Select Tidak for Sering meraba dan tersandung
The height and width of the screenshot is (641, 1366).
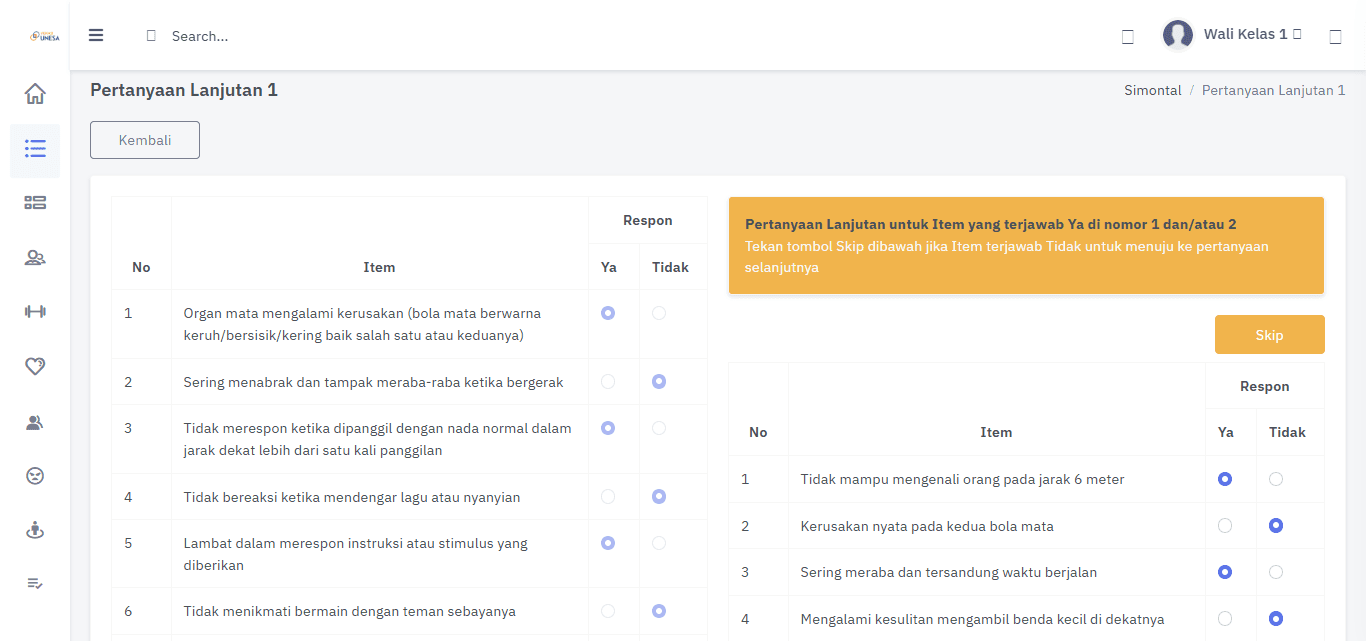(x=1275, y=572)
